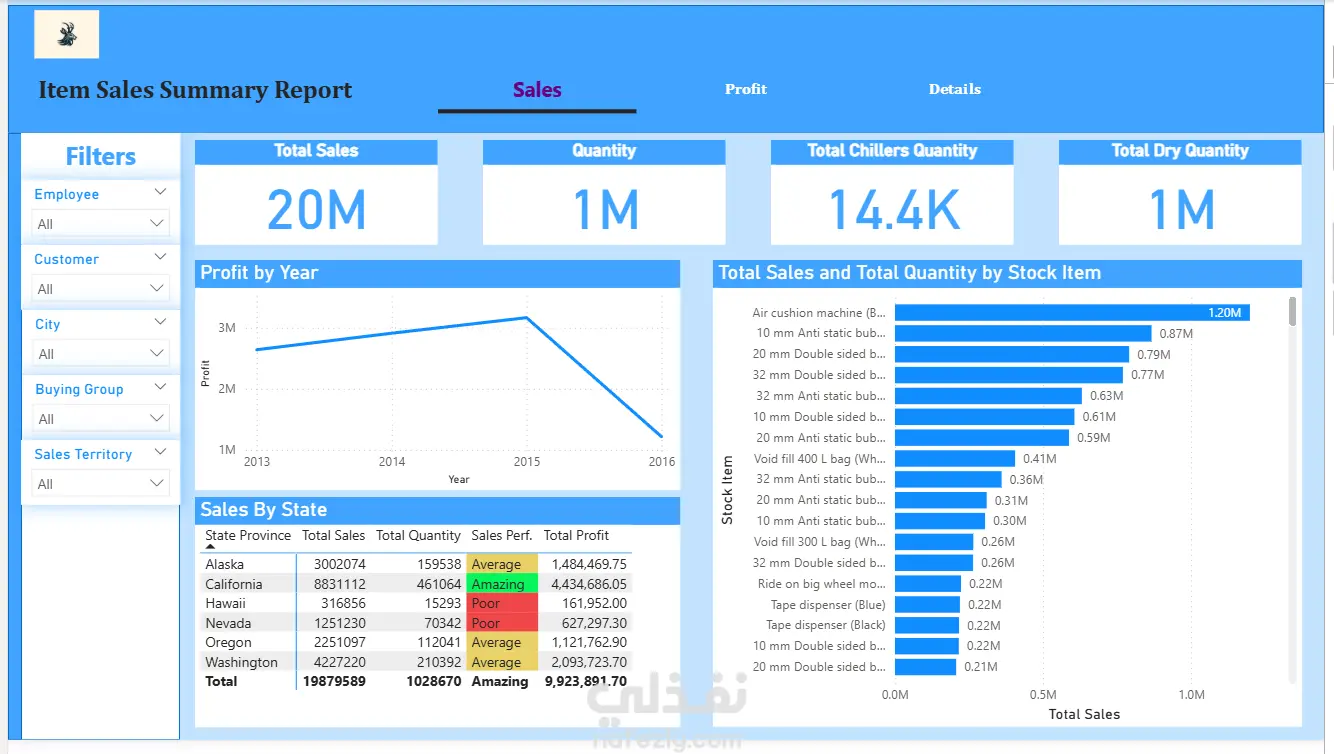Click the Total Sales and Total Quantity title
The height and width of the screenshot is (754, 1334).
[909, 272]
